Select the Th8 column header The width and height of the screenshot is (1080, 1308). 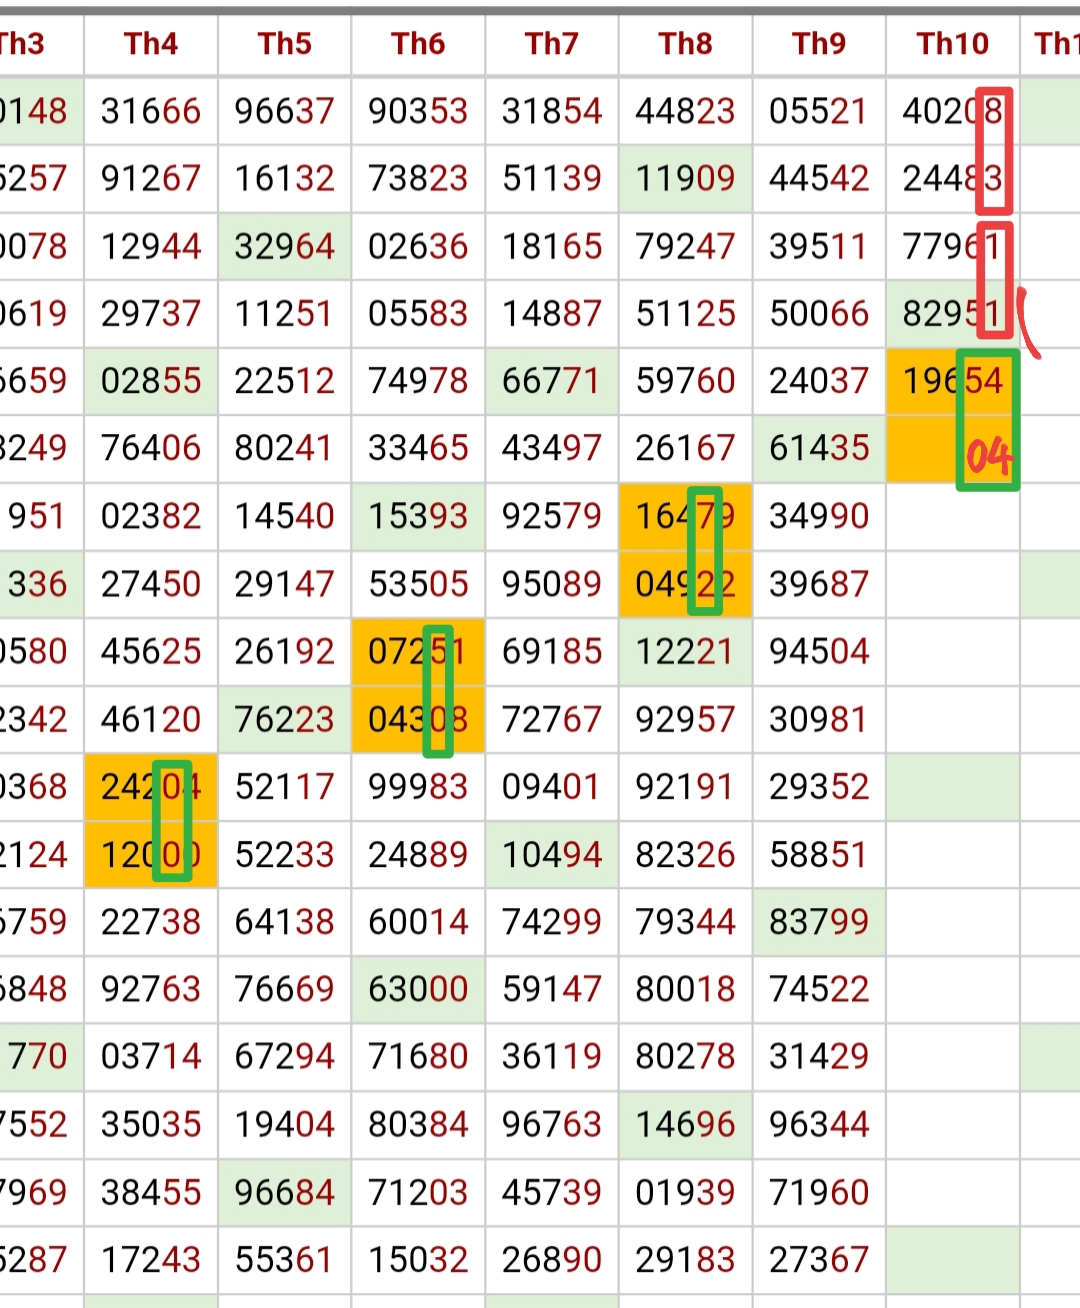pos(686,43)
